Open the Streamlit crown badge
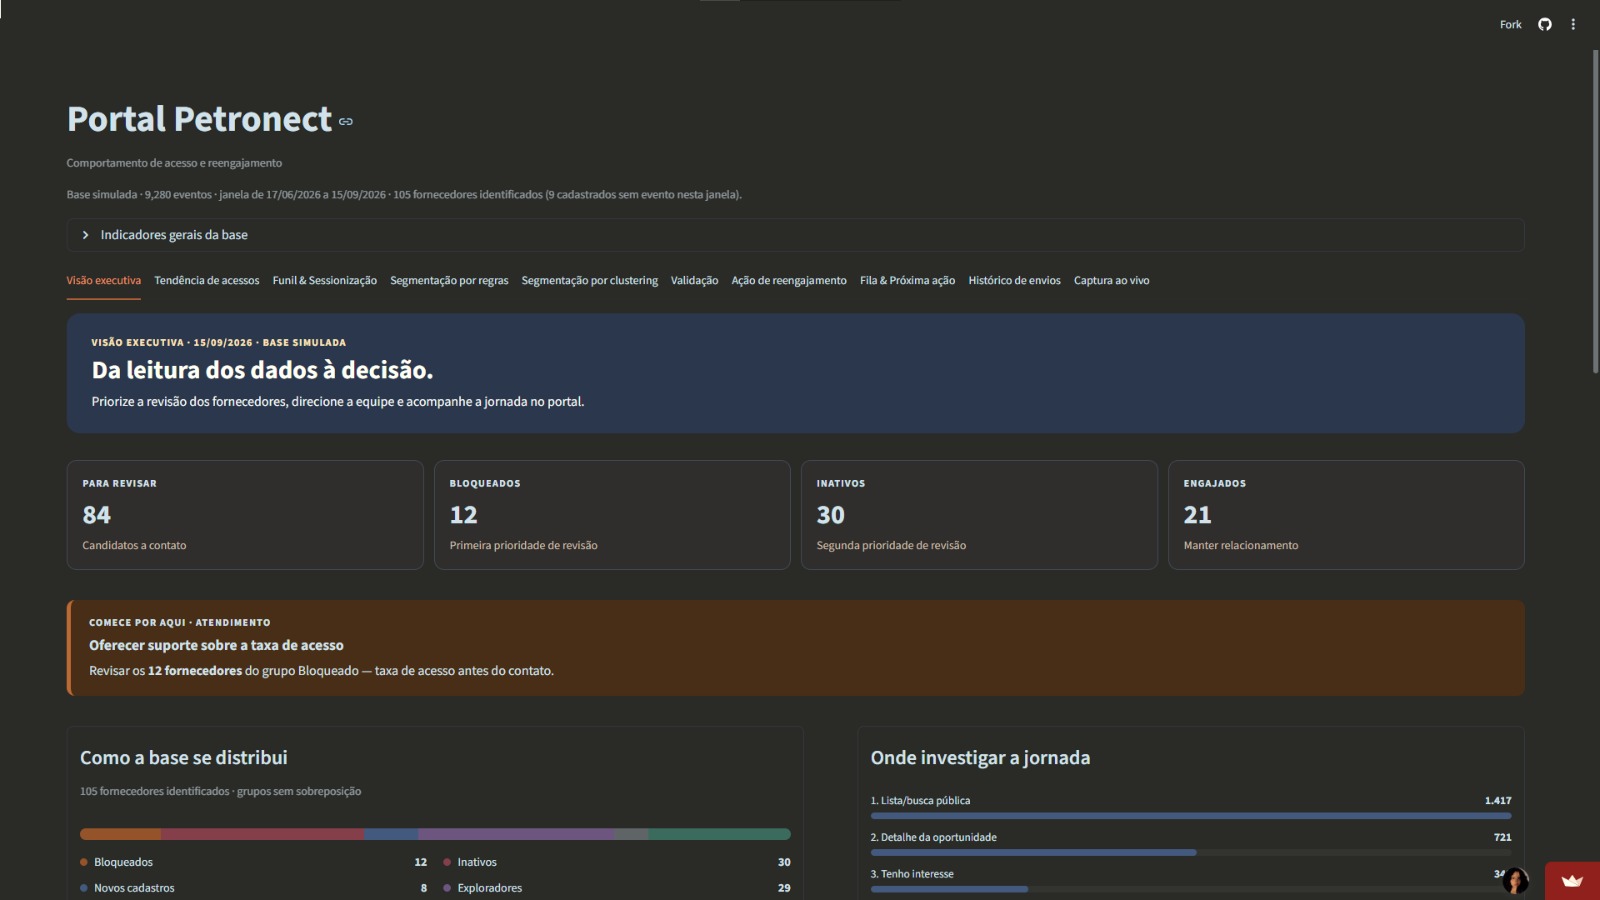Image resolution: width=1600 pixels, height=900 pixels. pyautogui.click(x=1572, y=881)
